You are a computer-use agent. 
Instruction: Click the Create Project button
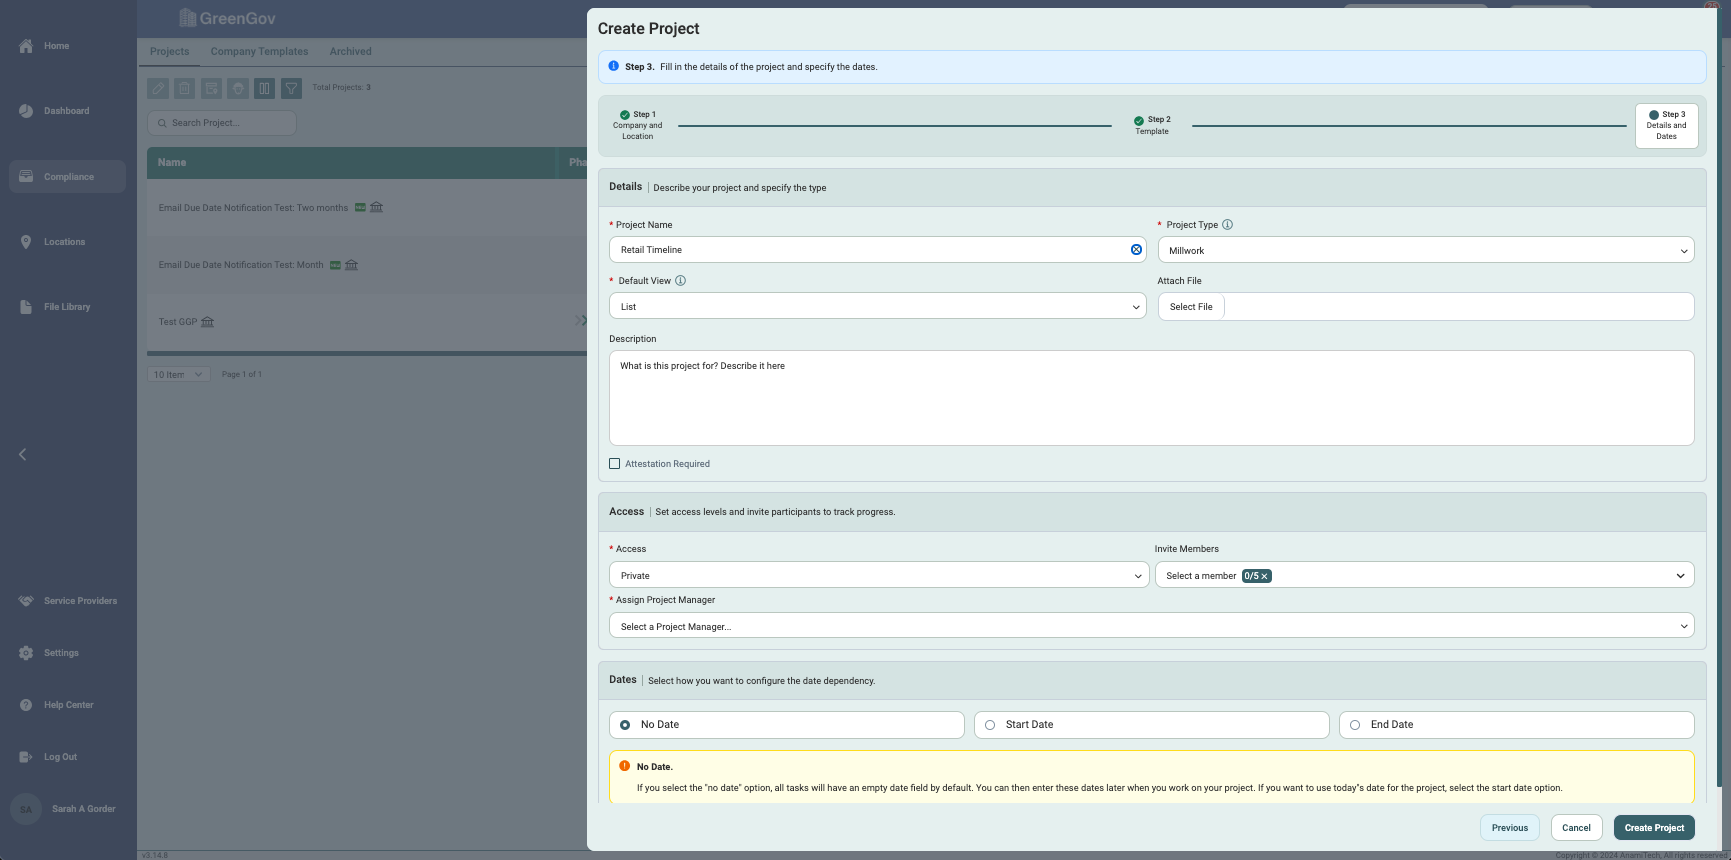pyautogui.click(x=1653, y=828)
